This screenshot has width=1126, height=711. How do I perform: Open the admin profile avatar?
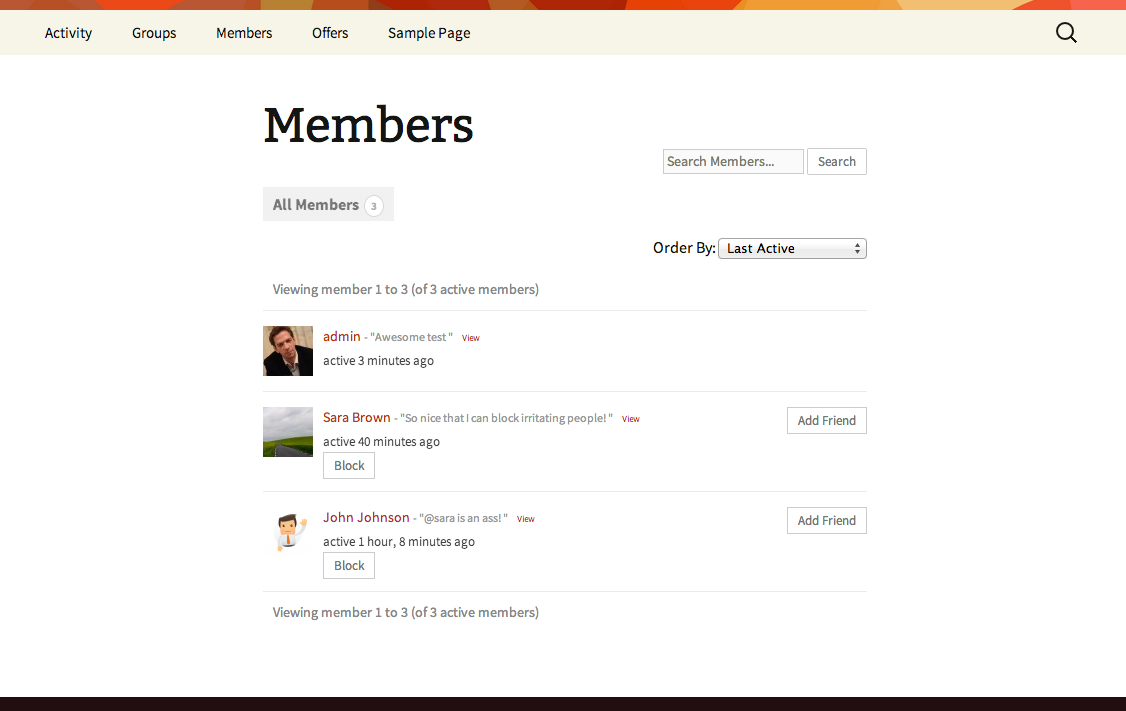(x=288, y=351)
